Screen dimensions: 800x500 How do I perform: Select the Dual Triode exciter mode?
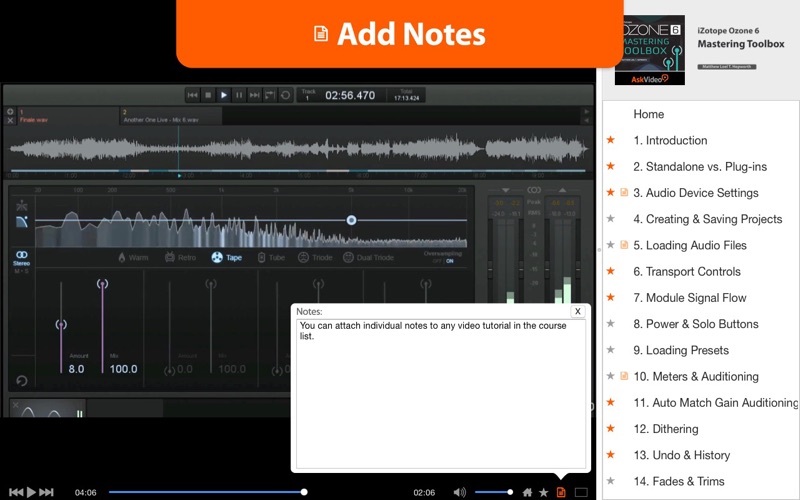pos(368,258)
